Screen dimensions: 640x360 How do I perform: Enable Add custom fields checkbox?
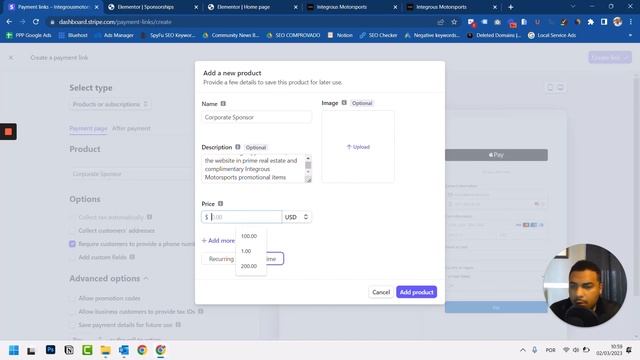click(72, 257)
